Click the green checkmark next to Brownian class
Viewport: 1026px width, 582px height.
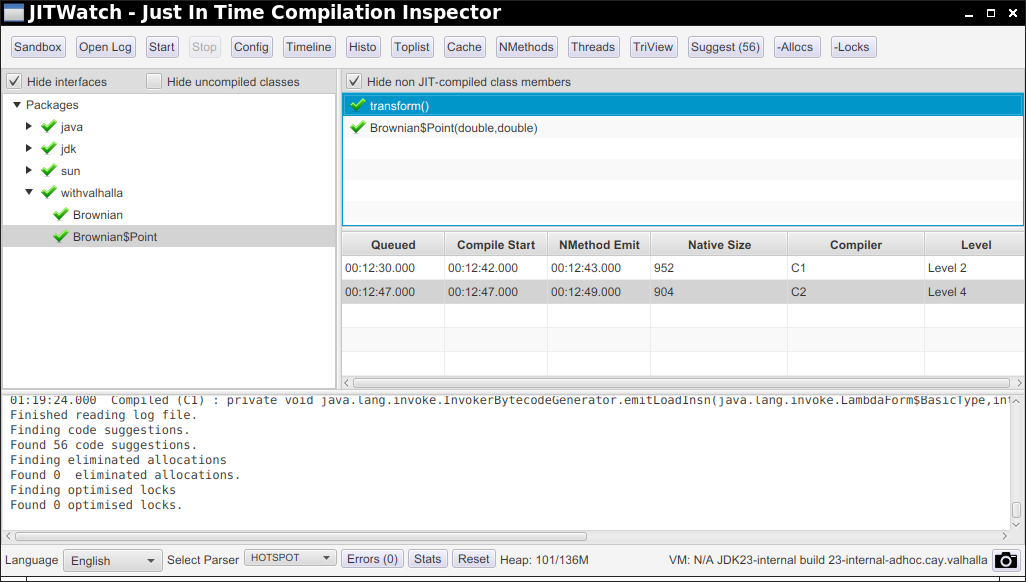pyautogui.click(x=60, y=215)
